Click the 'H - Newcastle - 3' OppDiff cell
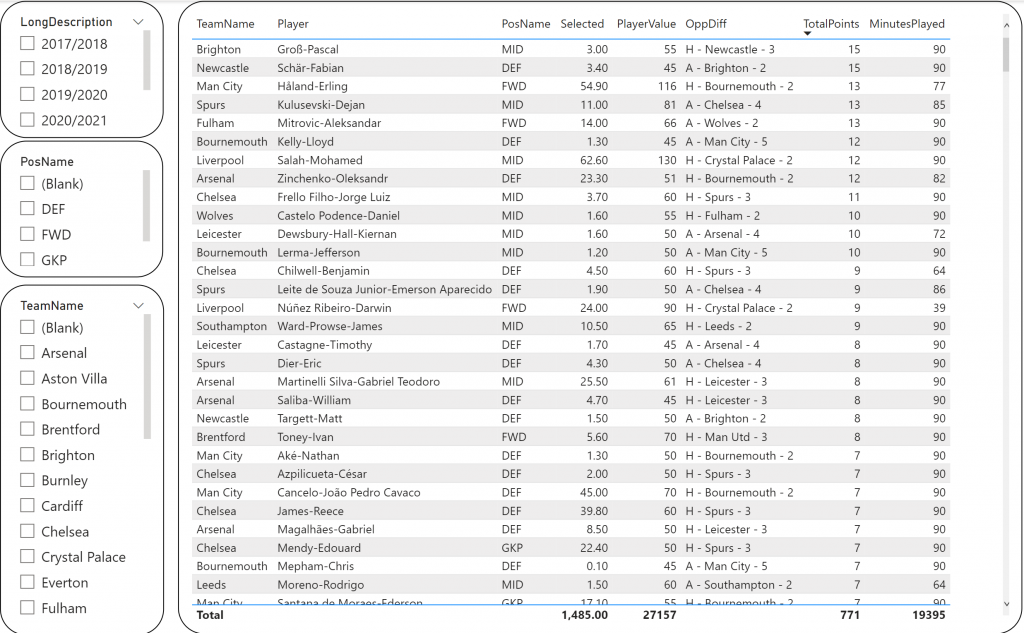 tap(729, 49)
